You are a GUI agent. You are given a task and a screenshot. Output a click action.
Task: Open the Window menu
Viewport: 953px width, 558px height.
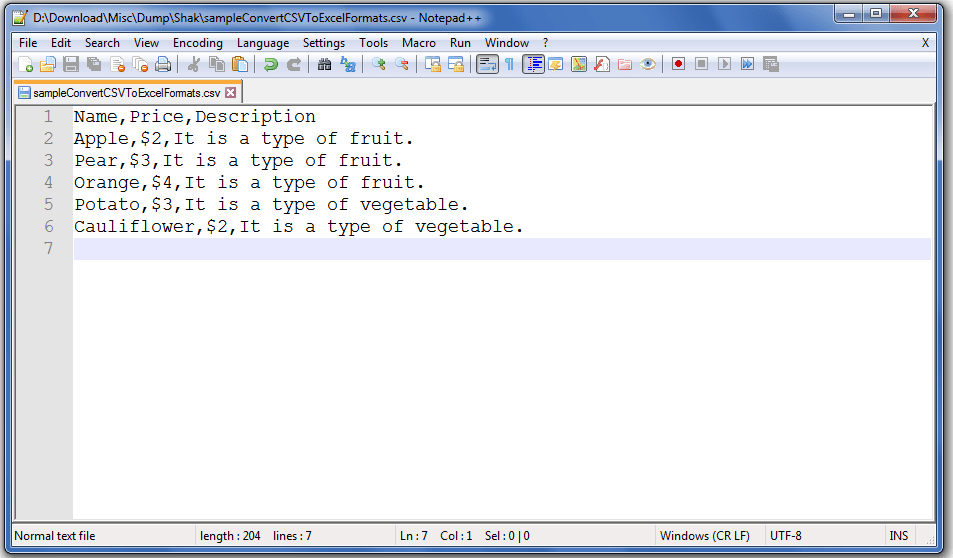click(507, 43)
